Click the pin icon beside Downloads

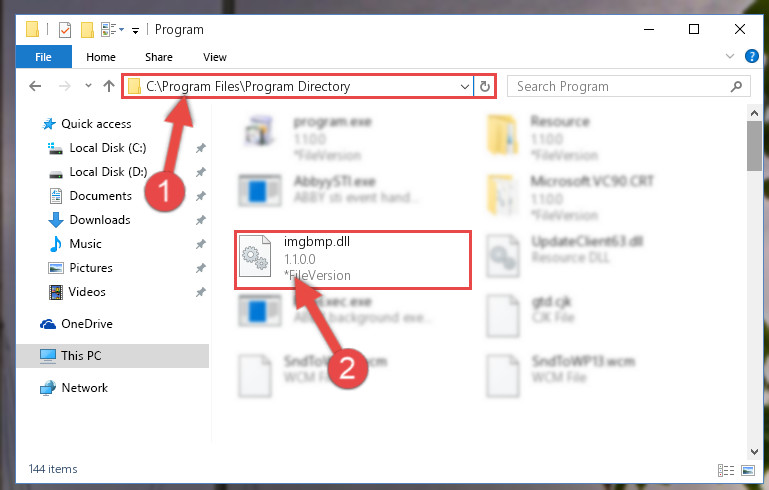click(x=201, y=220)
